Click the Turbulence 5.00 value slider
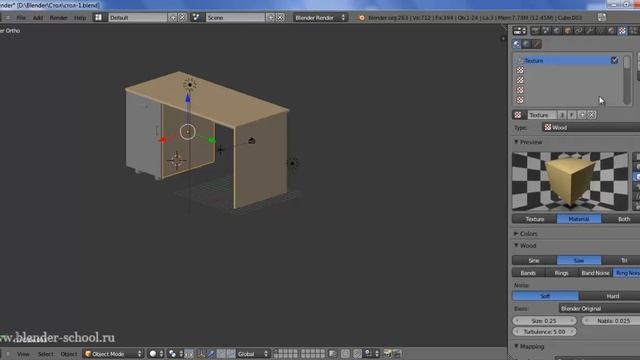The width and height of the screenshot is (640, 360). (544, 332)
